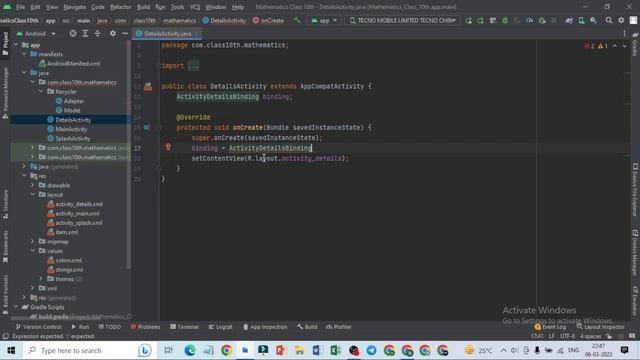The image size is (640, 360).
Task: Open the Run tool window
Action: [80, 327]
